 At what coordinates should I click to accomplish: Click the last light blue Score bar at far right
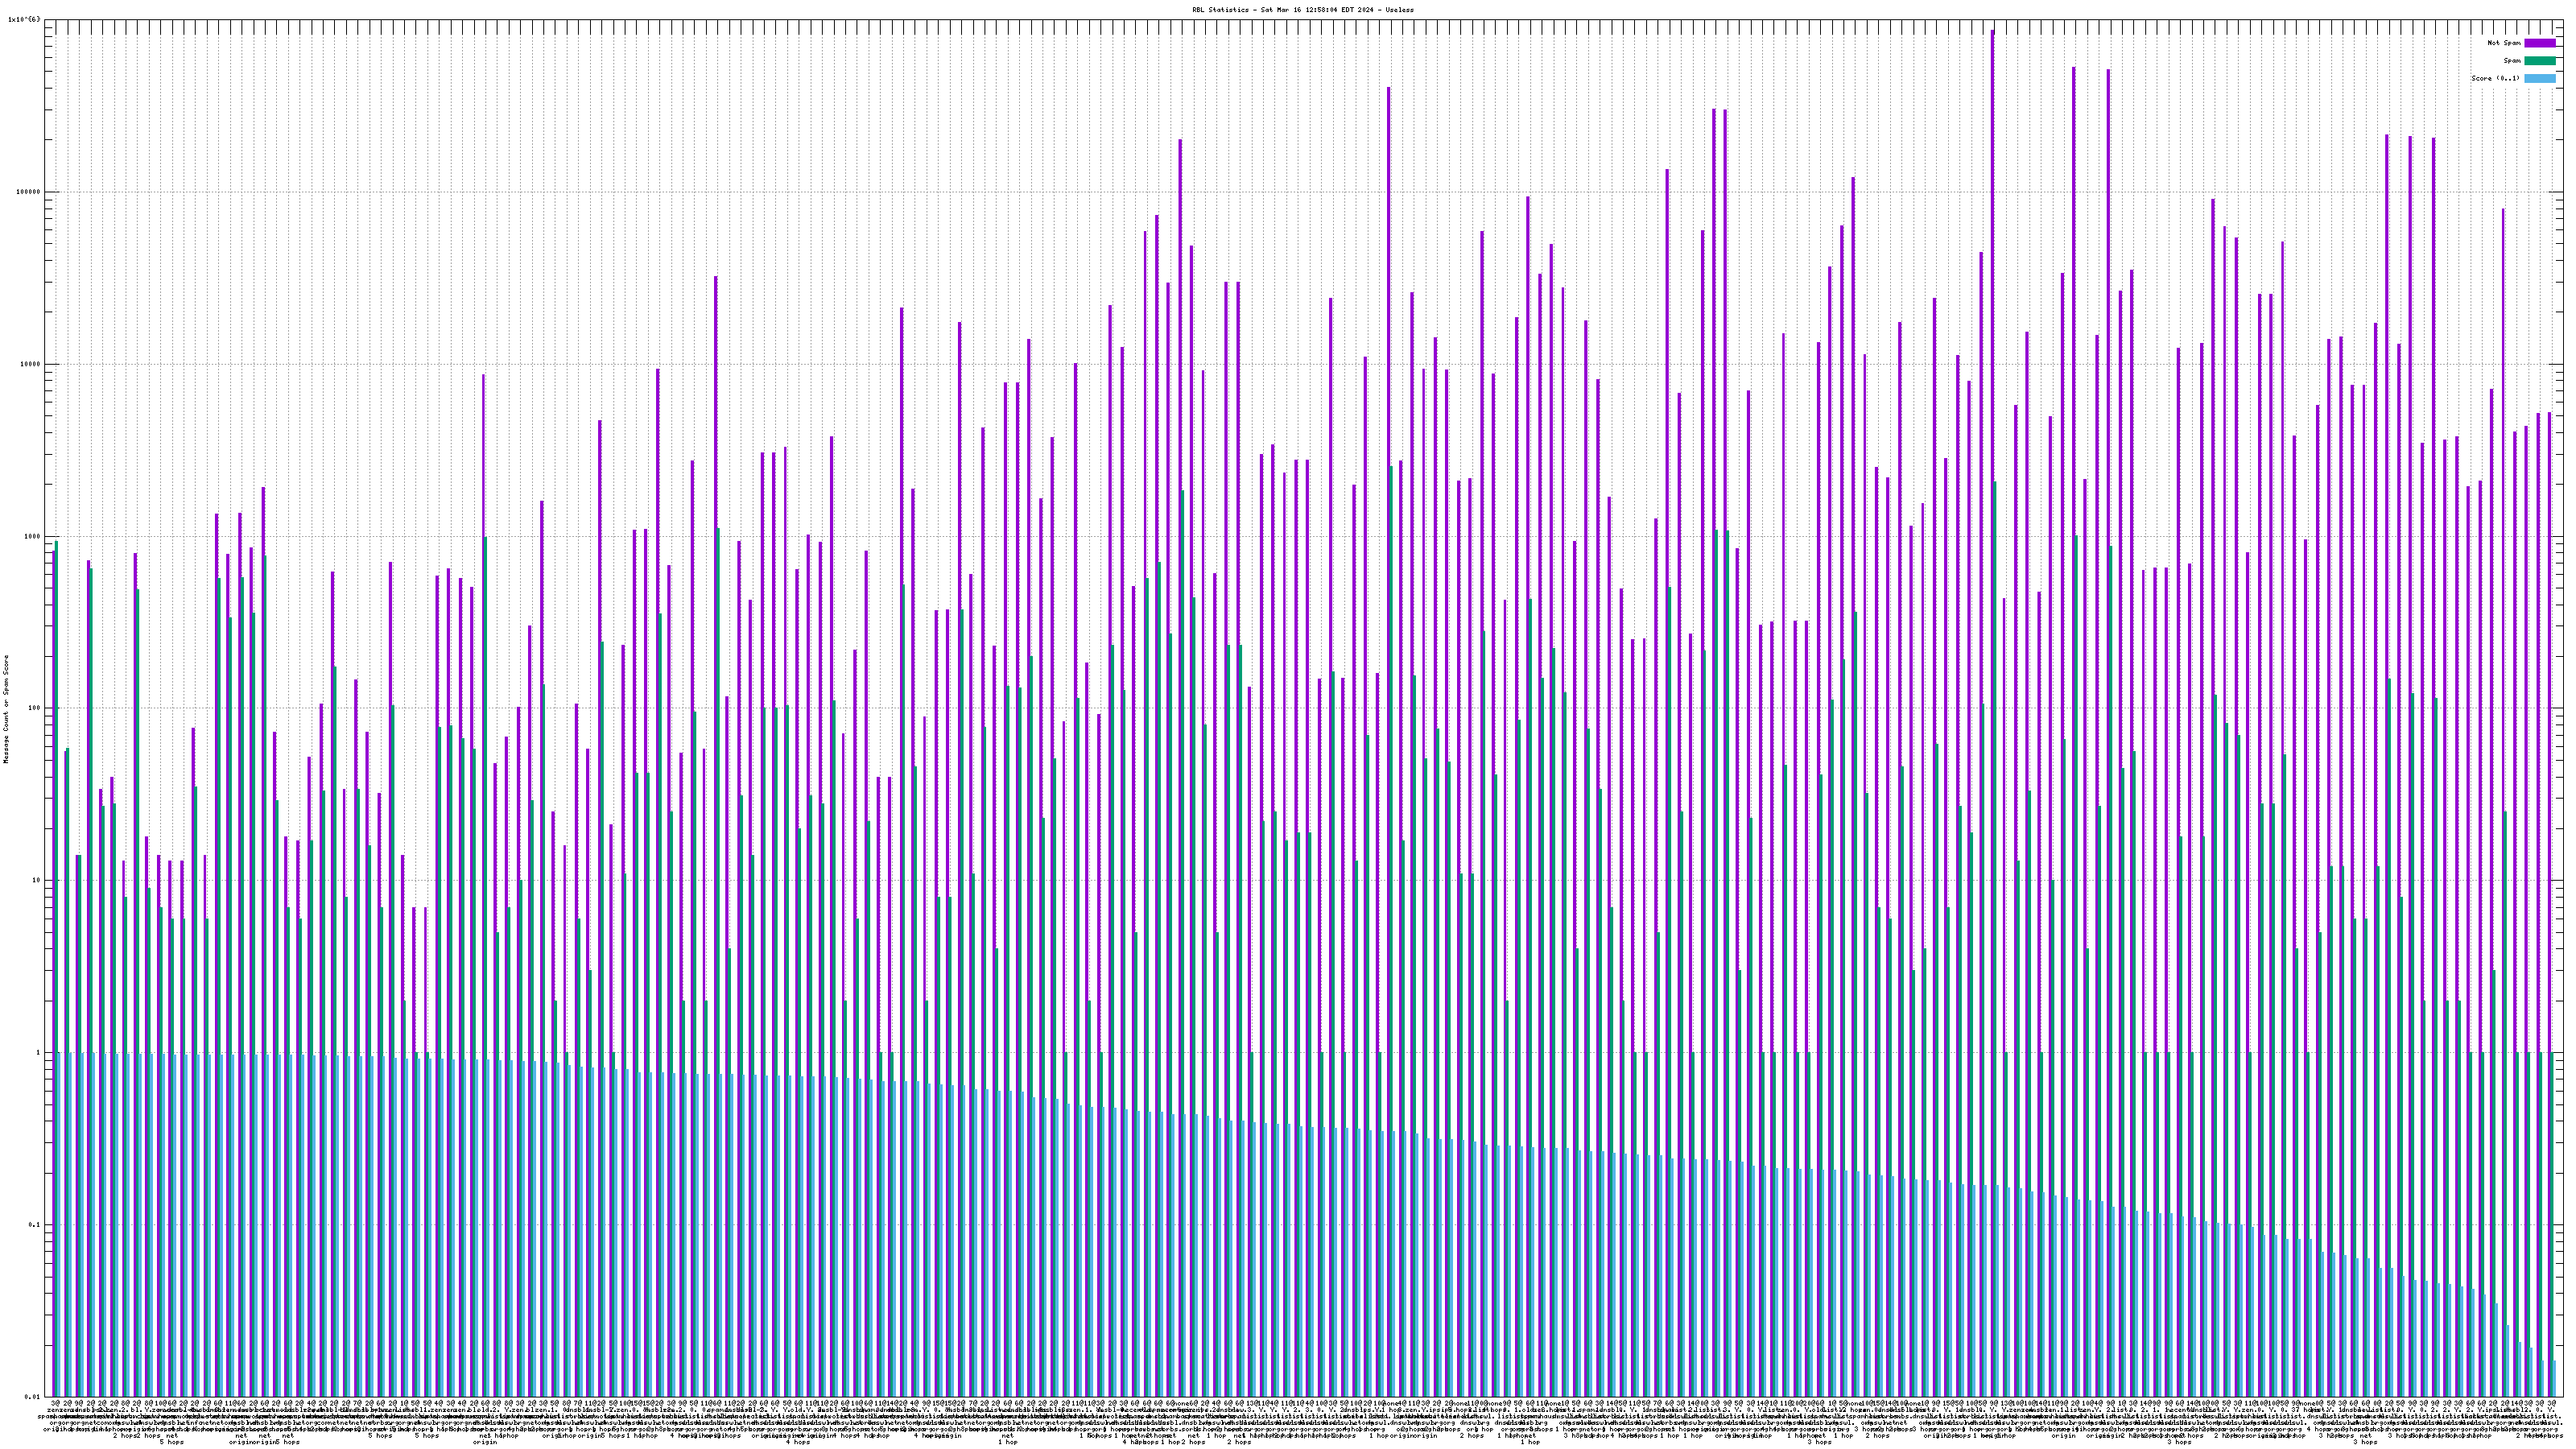(2557, 1379)
